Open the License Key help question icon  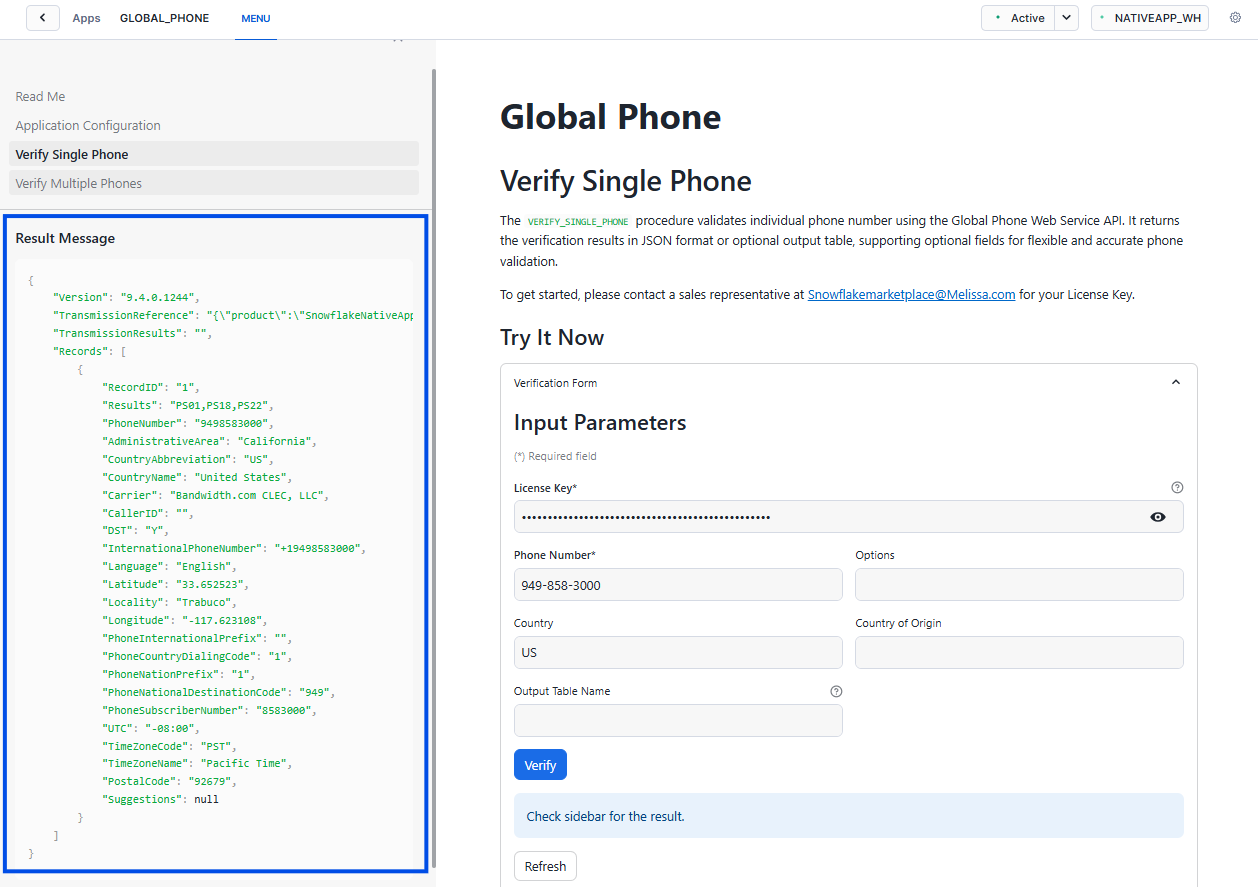(1177, 488)
